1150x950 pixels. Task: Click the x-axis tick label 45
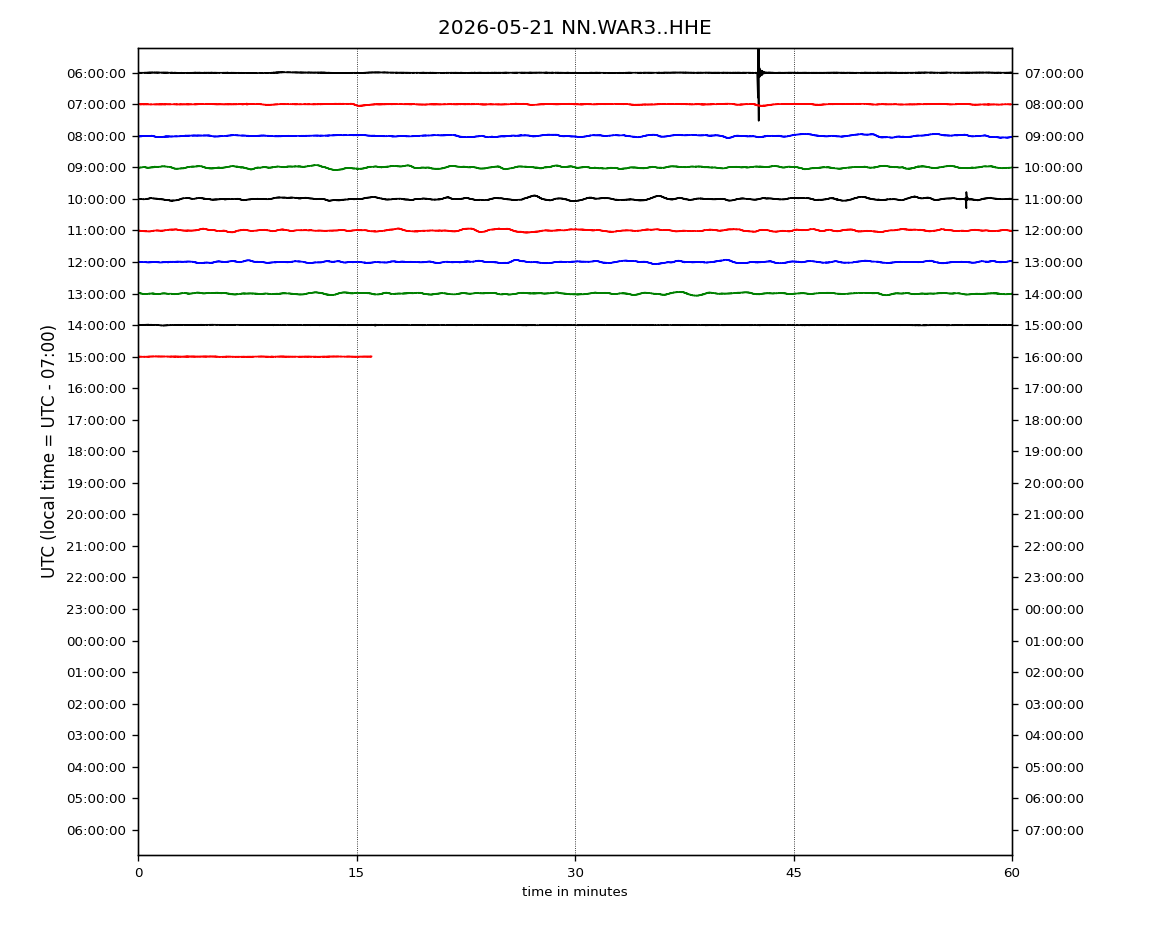[x=794, y=872]
